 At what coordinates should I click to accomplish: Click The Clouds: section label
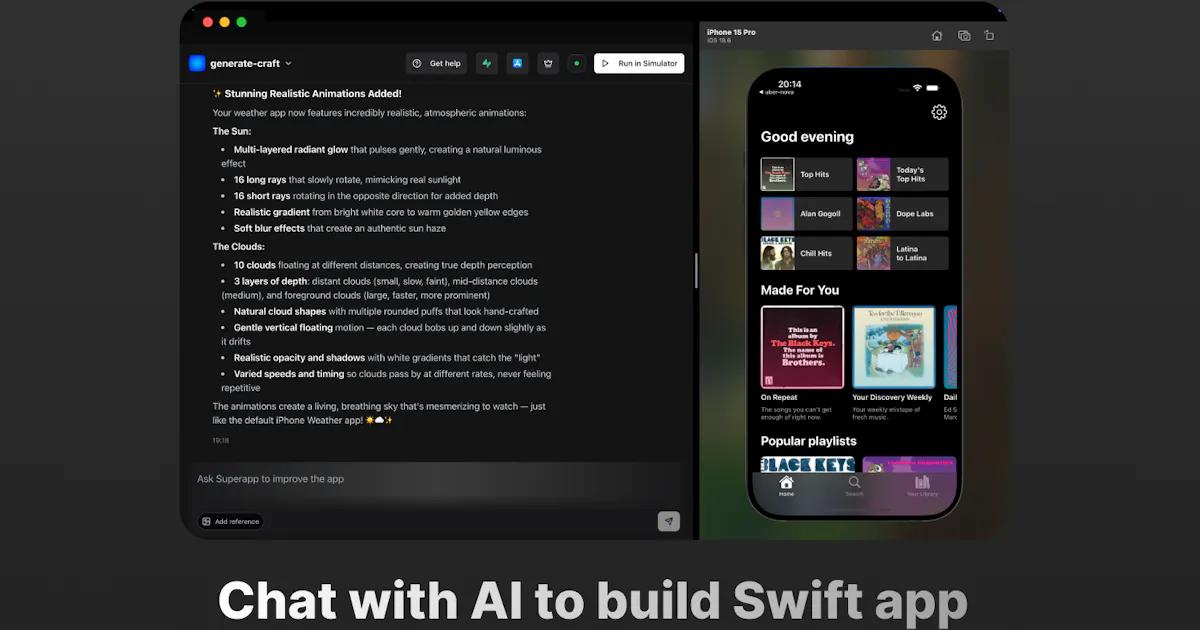[x=238, y=246]
